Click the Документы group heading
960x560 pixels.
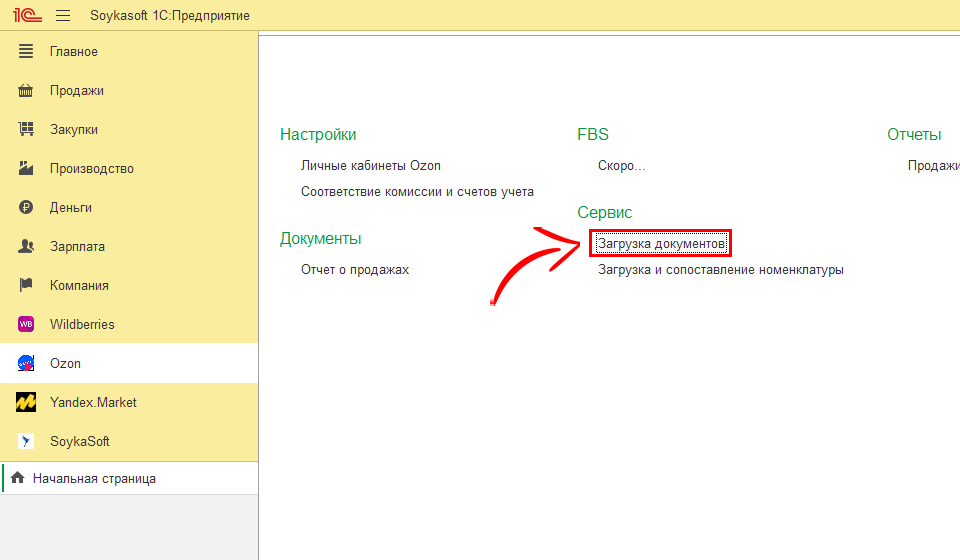point(320,239)
